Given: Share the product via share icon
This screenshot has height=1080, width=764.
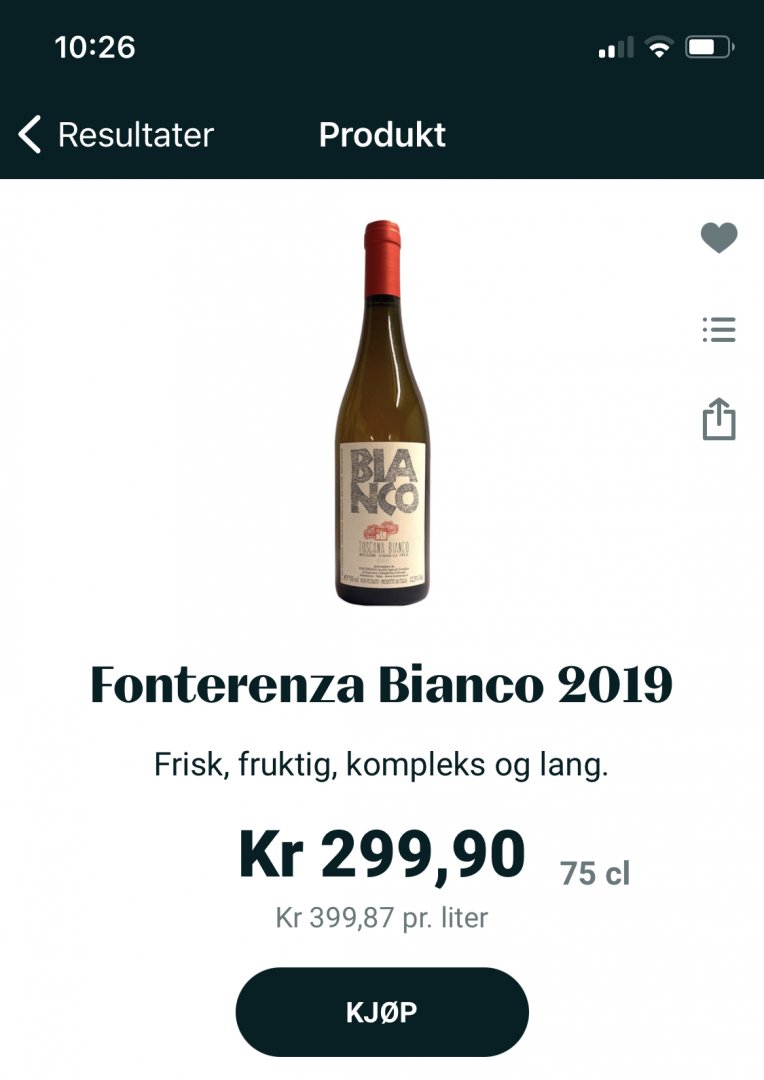Looking at the screenshot, I should [x=719, y=419].
